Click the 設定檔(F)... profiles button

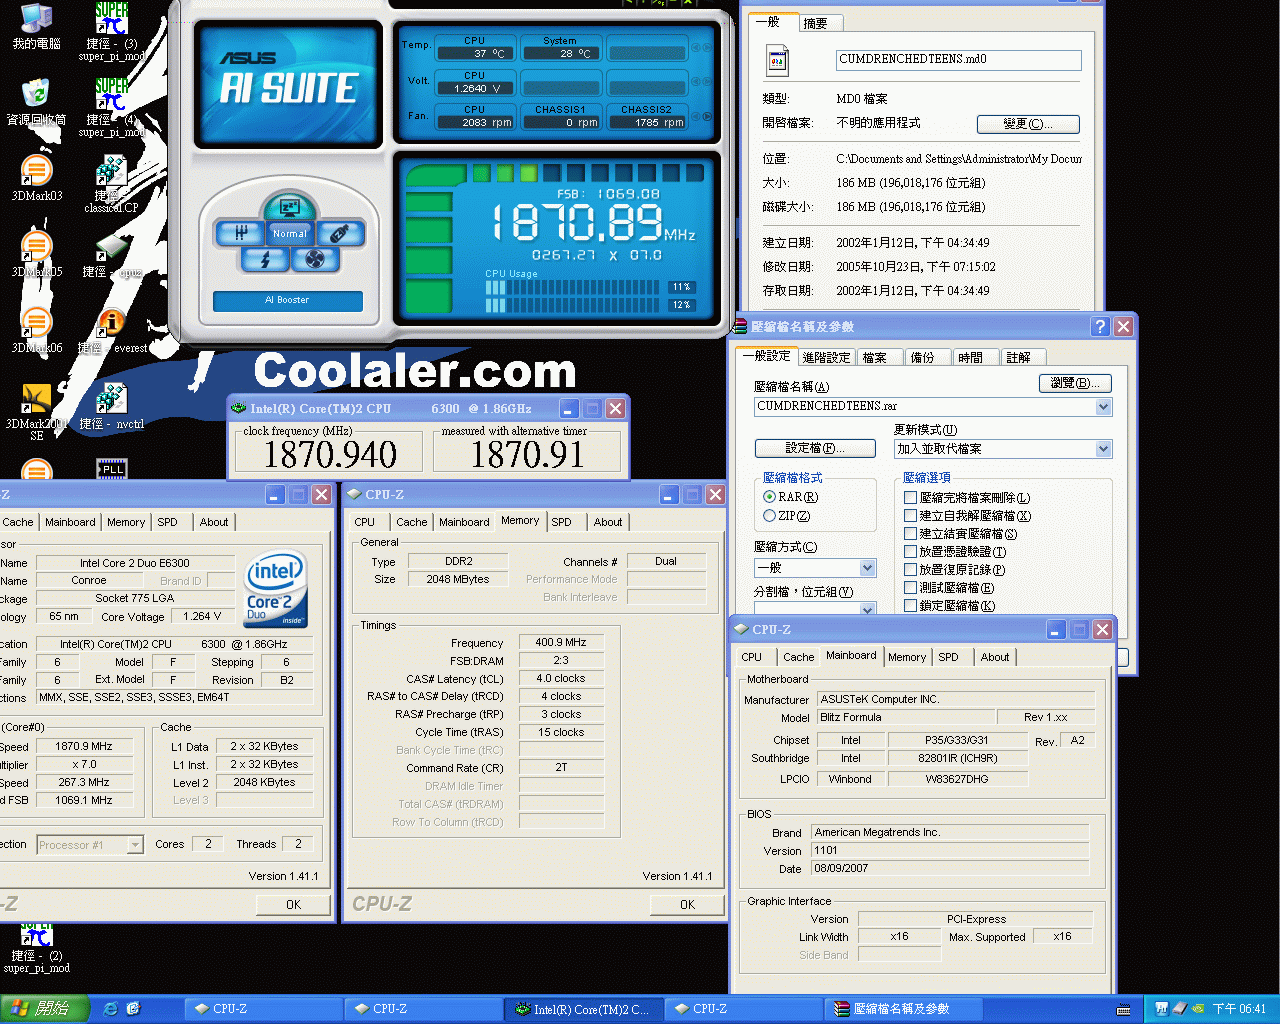click(815, 448)
